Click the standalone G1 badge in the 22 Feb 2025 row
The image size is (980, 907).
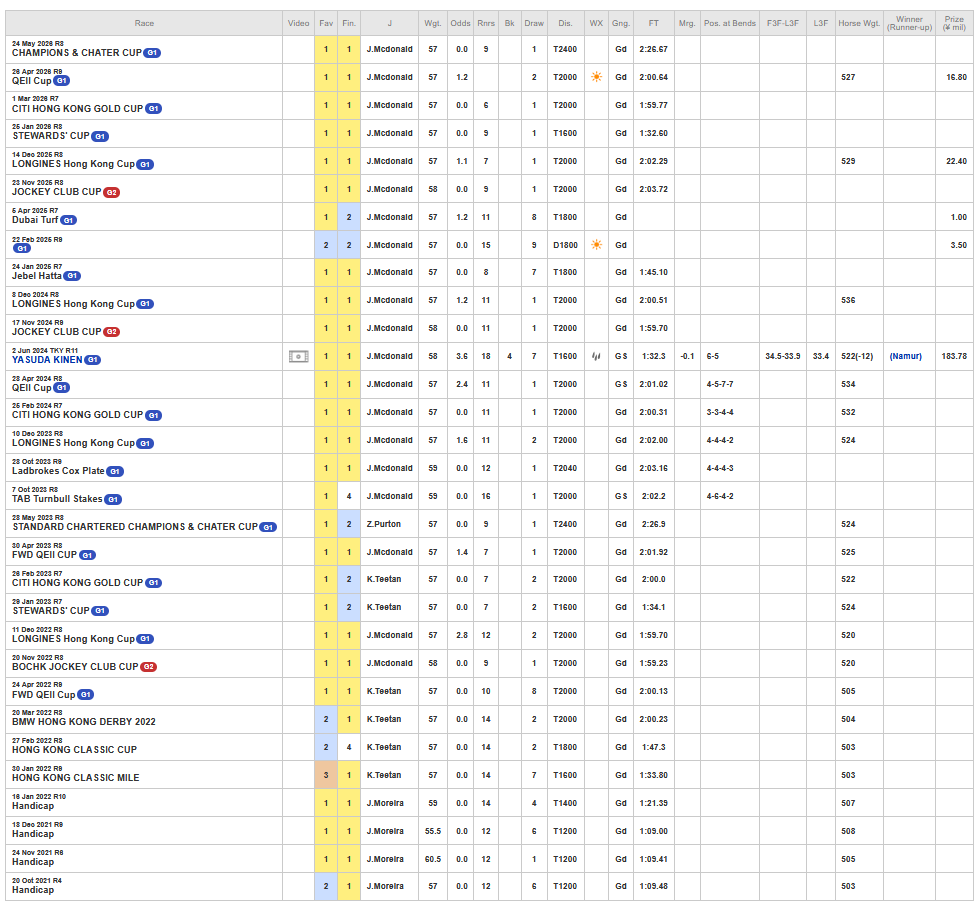22,249
